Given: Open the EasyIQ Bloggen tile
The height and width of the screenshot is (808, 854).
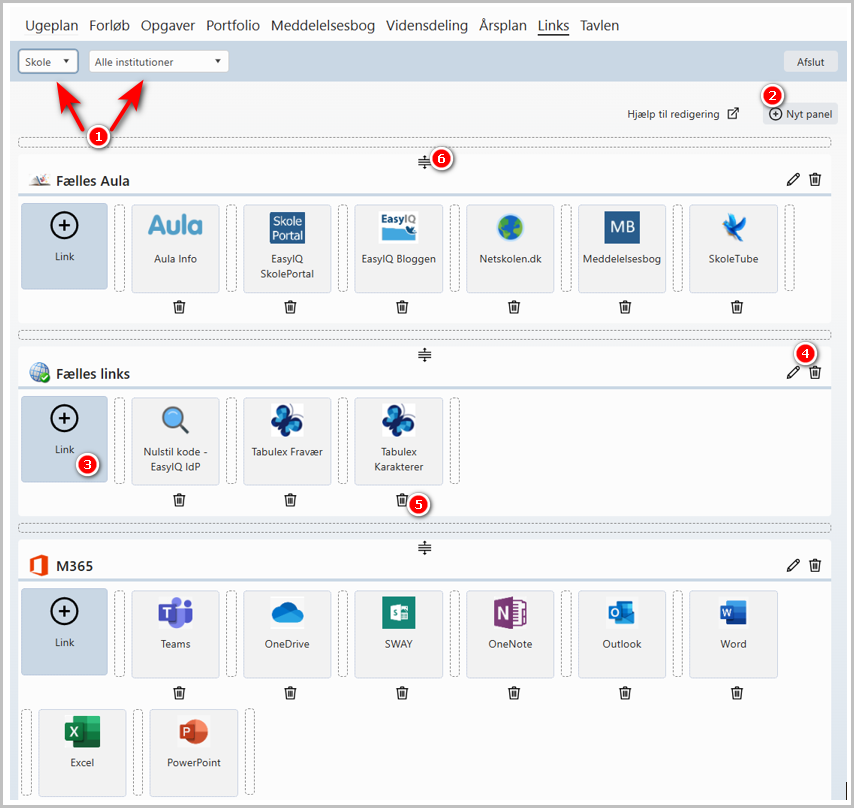Looking at the screenshot, I should [399, 248].
